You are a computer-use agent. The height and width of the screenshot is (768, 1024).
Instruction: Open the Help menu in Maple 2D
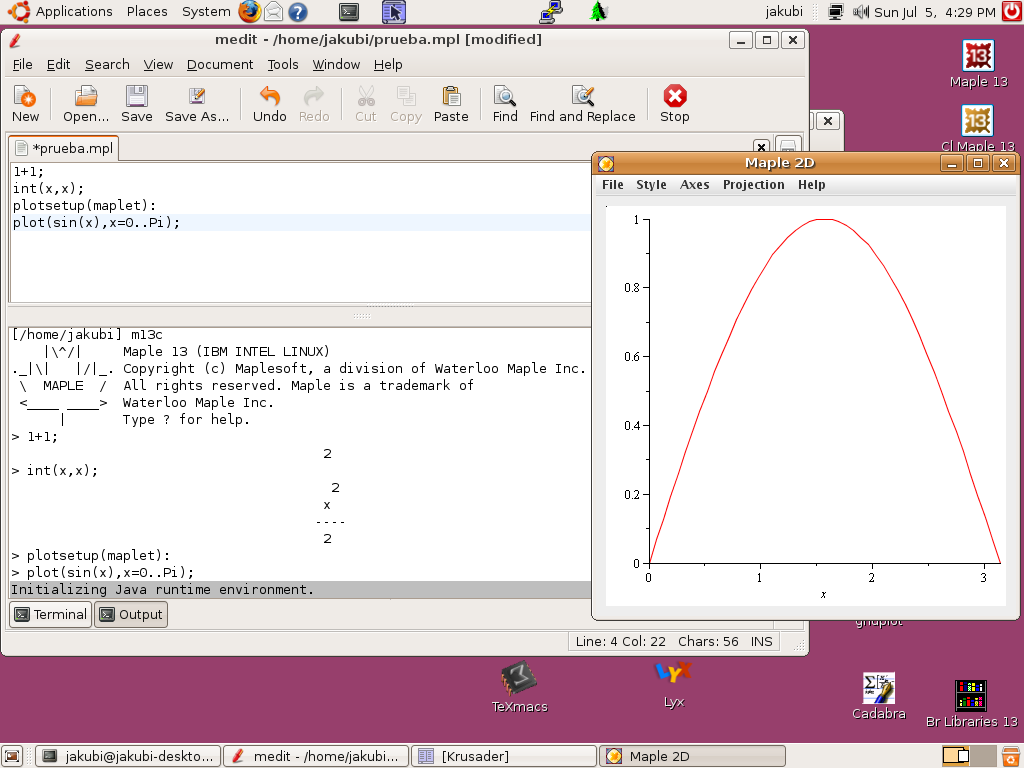pyautogui.click(x=811, y=185)
